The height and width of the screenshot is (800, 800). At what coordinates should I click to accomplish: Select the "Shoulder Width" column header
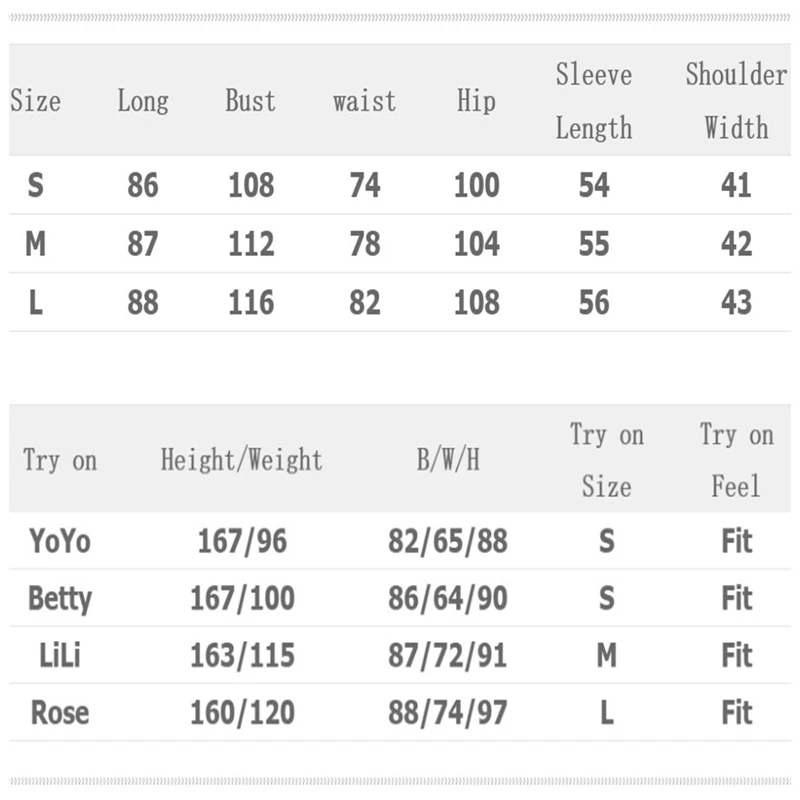click(x=736, y=101)
